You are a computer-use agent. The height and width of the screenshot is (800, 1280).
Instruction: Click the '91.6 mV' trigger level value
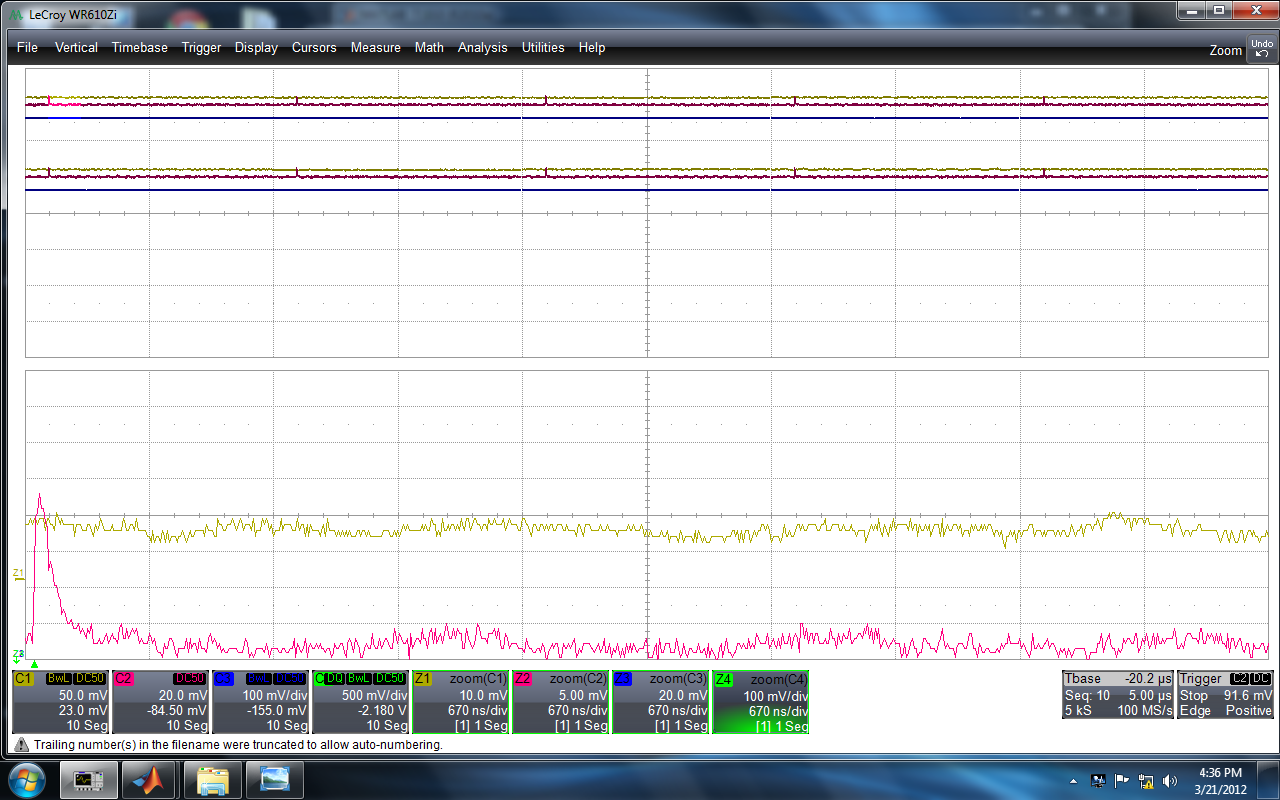click(x=1248, y=695)
